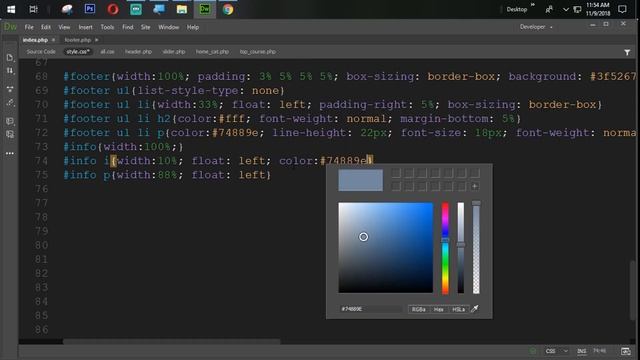Viewport: 640px width, 360px height.
Task: Open the Site menu
Action: click(146, 27)
